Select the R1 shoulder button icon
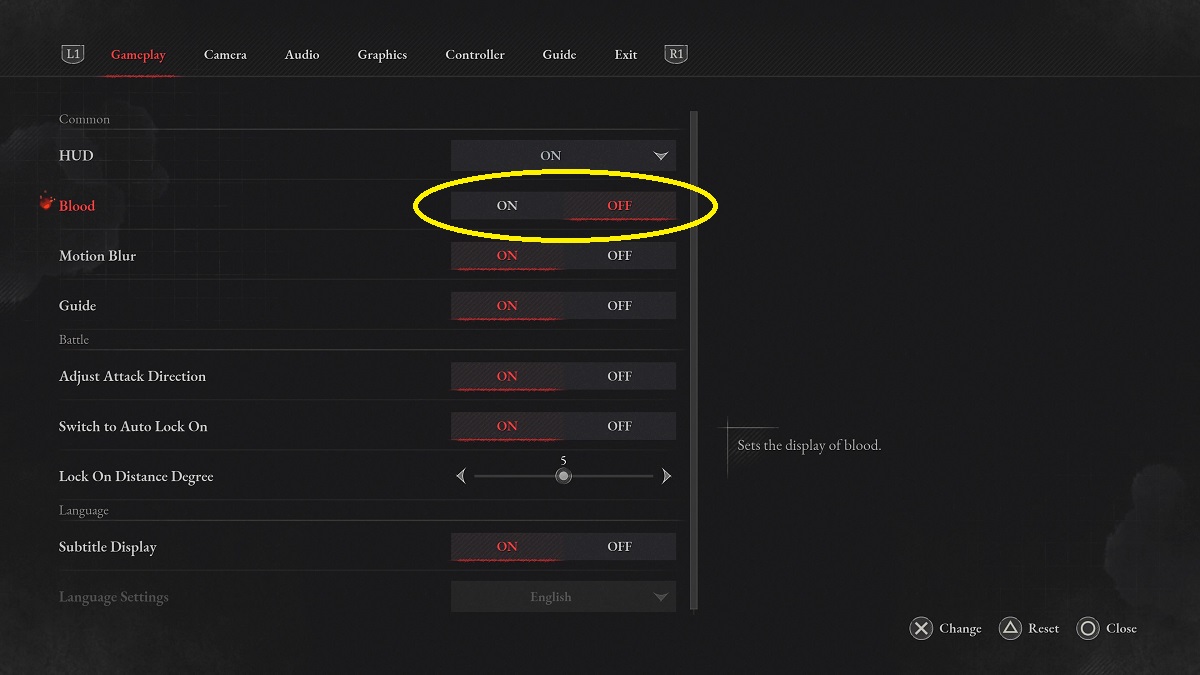Viewport: 1200px width, 675px height. click(x=675, y=54)
